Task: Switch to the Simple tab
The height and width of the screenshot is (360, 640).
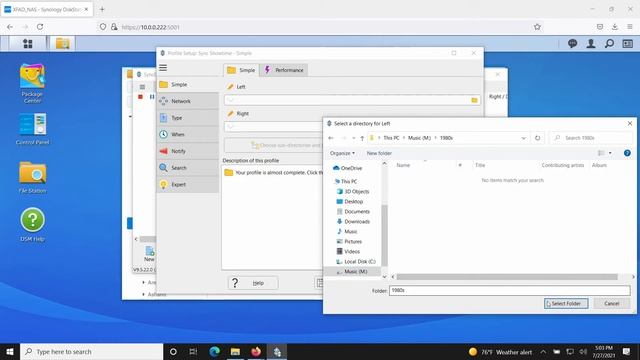Action: pyautogui.click(x=241, y=70)
